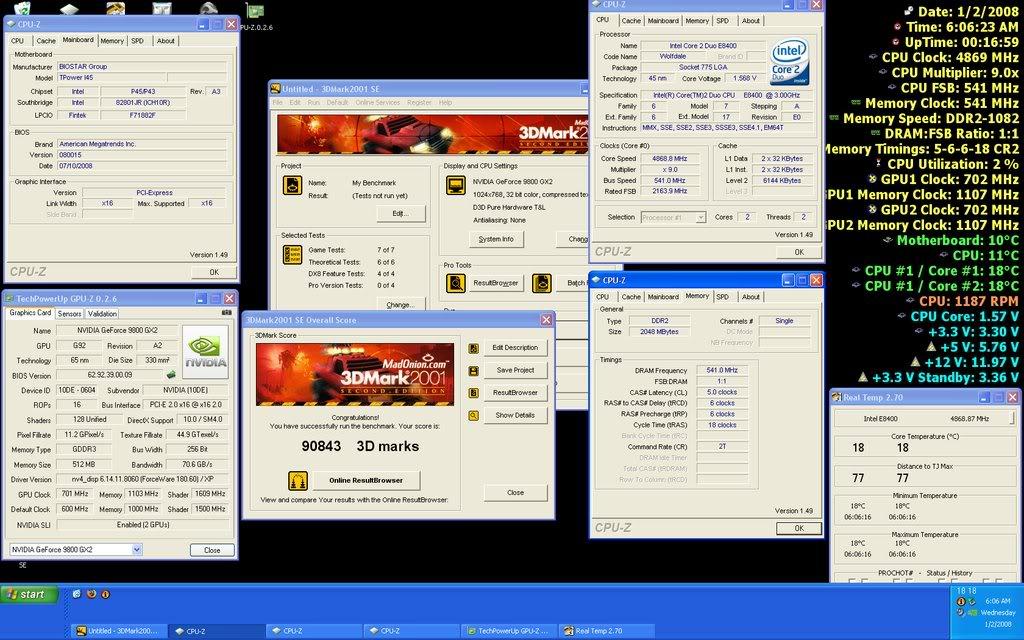Screen dimensions: 1024x640
Task: Click the Display and CPU Settings monitor icon
Action: tap(455, 185)
